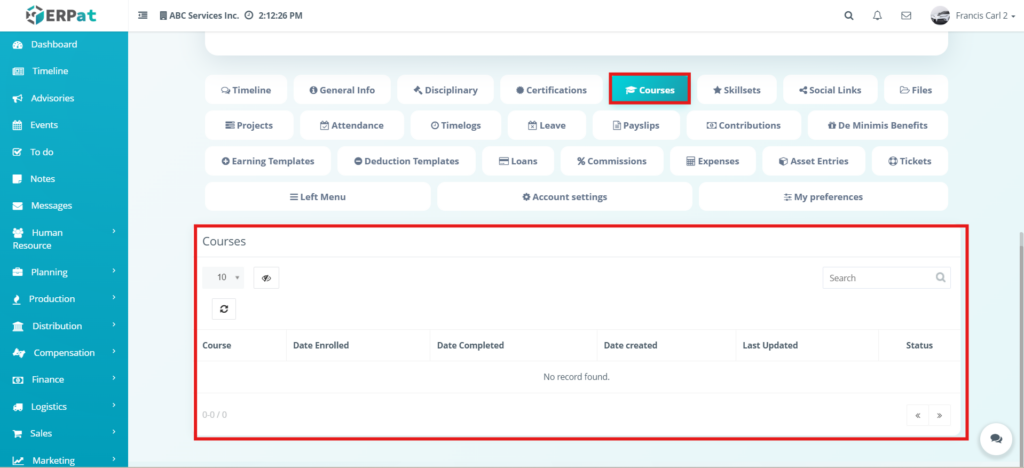Sort table by the Date Enrolled column

click(x=320, y=345)
